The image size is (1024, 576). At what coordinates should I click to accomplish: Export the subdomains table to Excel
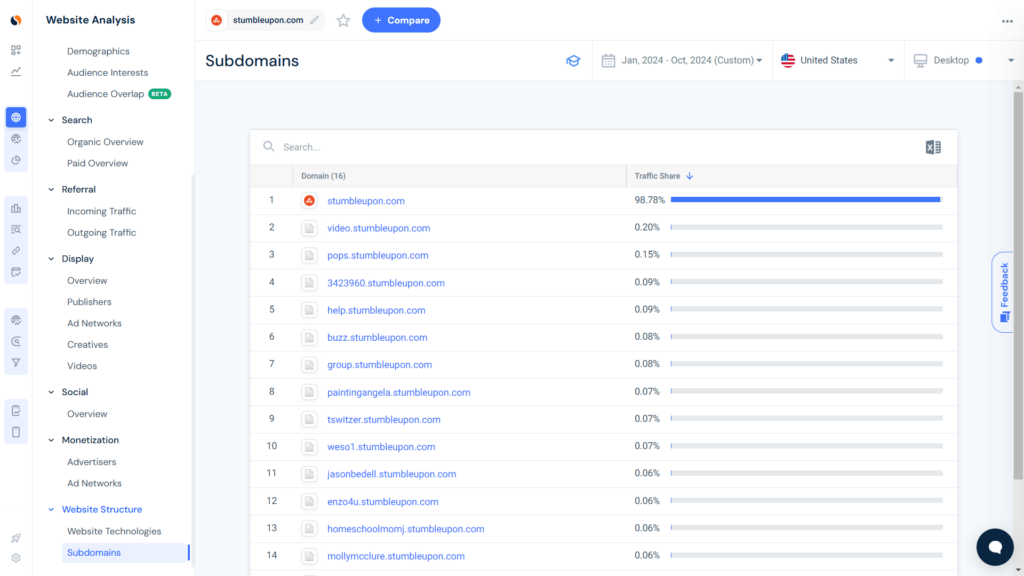933,146
